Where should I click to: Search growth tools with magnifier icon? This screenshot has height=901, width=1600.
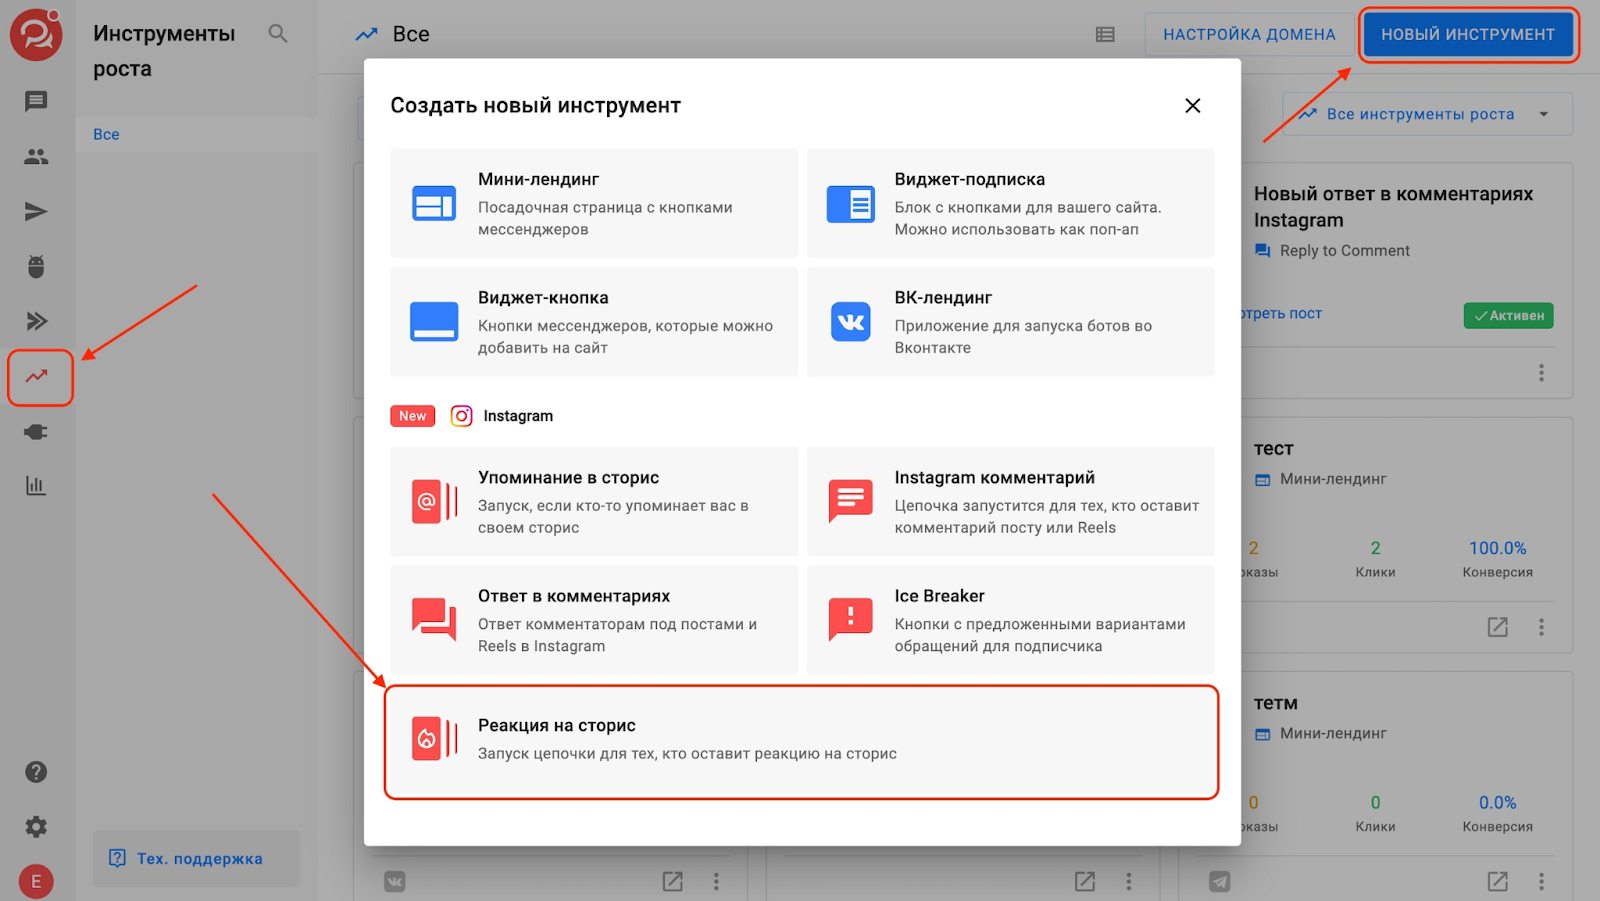coord(278,34)
